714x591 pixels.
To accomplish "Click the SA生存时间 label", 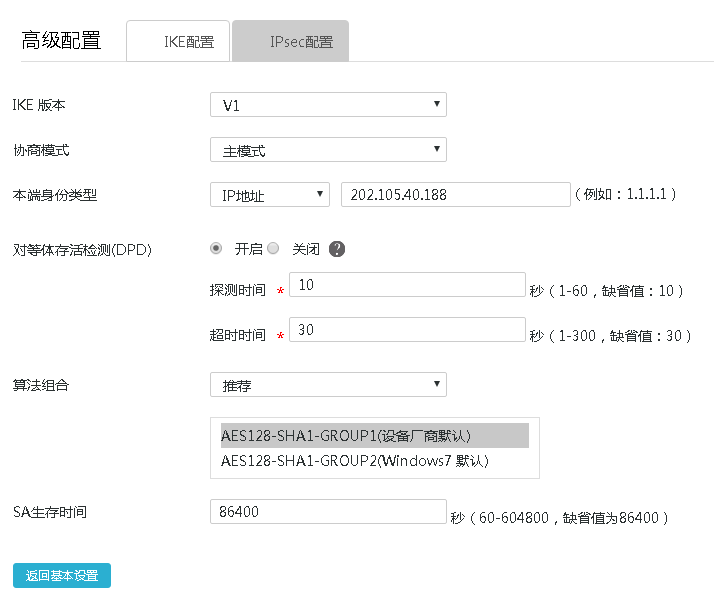I will [50, 512].
